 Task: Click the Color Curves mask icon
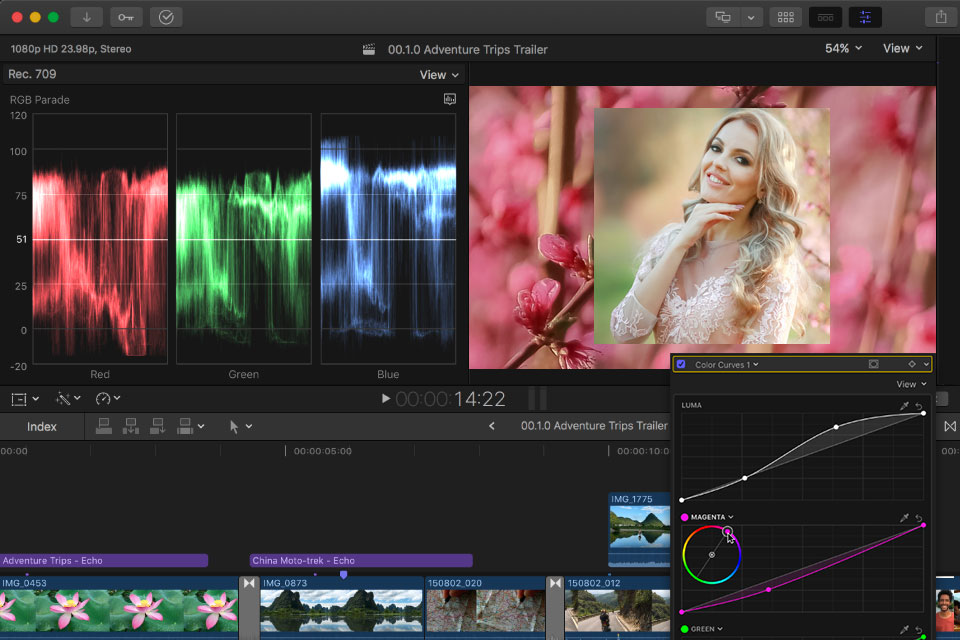point(873,365)
